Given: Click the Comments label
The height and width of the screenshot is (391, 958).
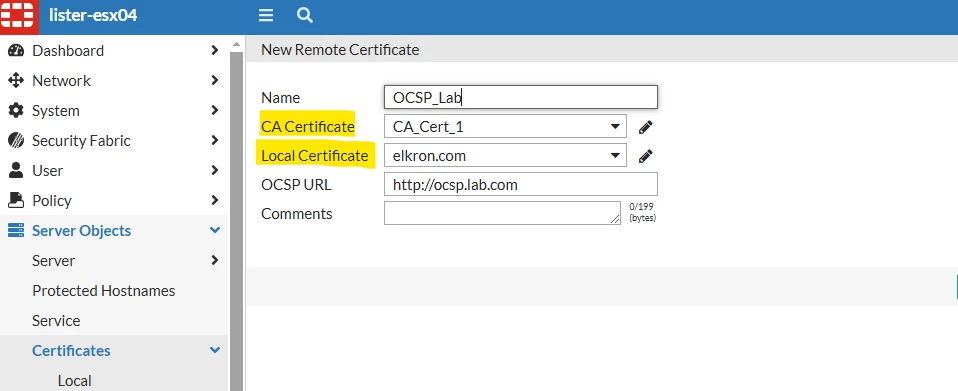Looking at the screenshot, I should click(297, 213).
